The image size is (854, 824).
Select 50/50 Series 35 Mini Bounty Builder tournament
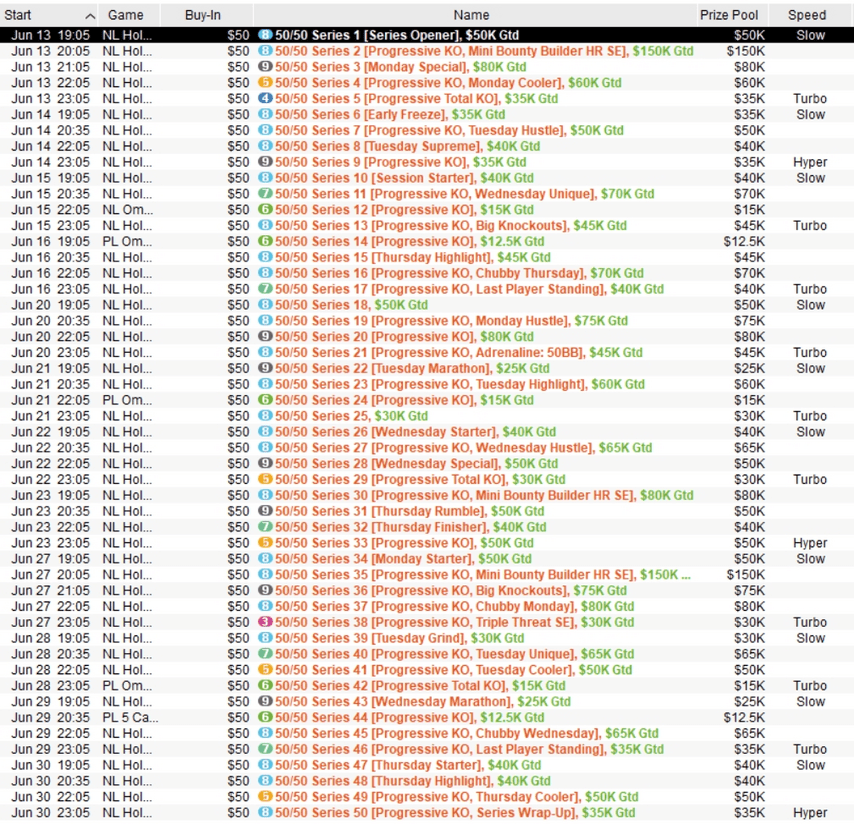427,574
